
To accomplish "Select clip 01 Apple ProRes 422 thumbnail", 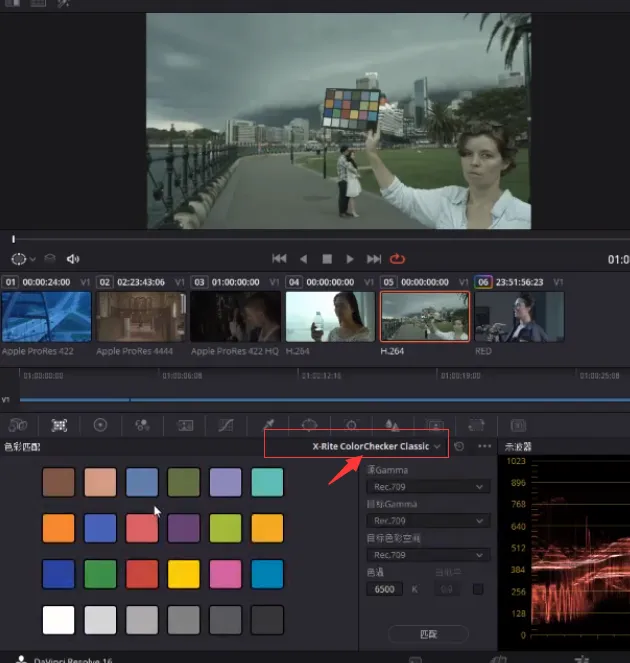I will 47,316.
